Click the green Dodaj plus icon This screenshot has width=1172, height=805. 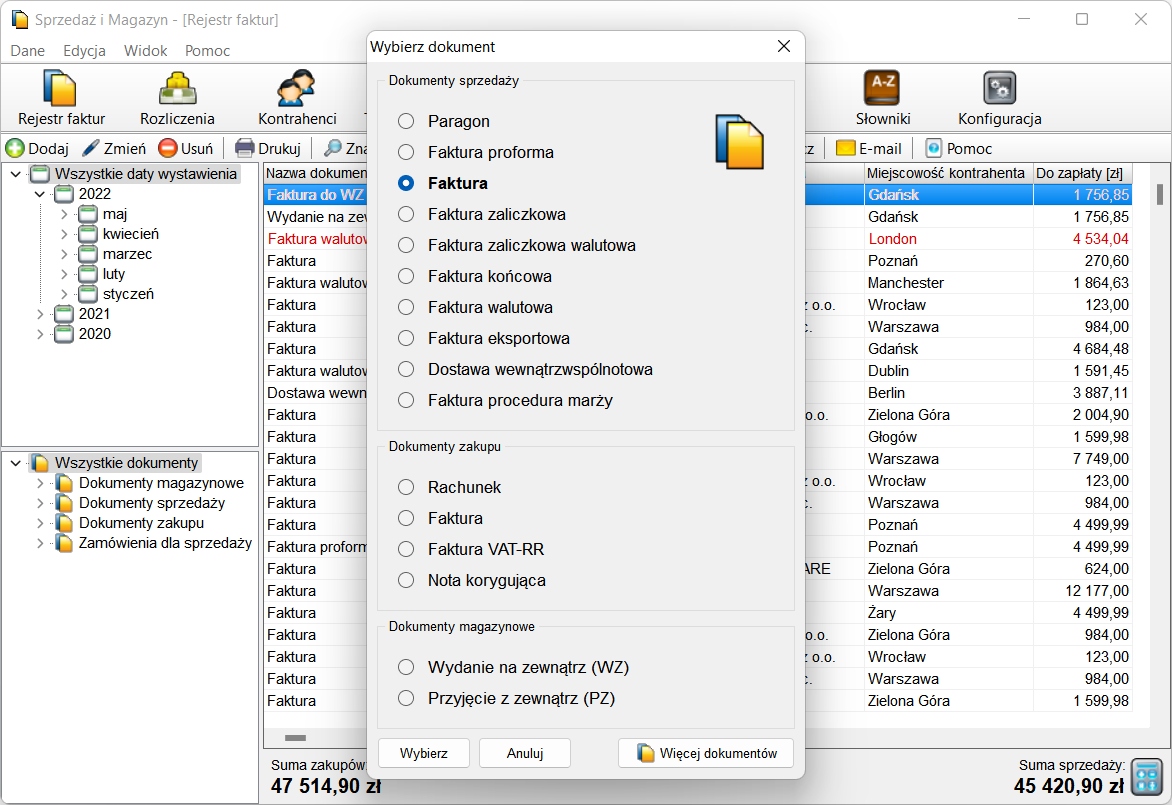click(x=16, y=149)
